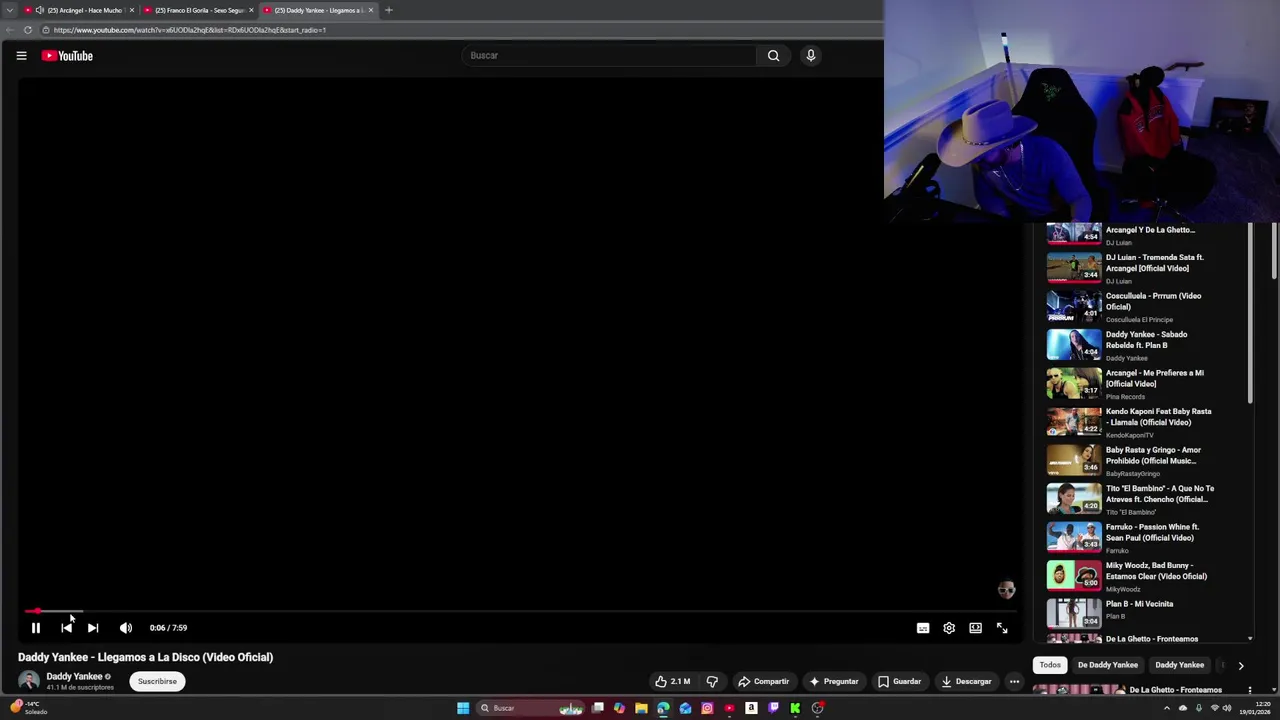Select the Daddy Yankee filter chip
This screenshot has width=1280, height=720.
[1180, 665]
